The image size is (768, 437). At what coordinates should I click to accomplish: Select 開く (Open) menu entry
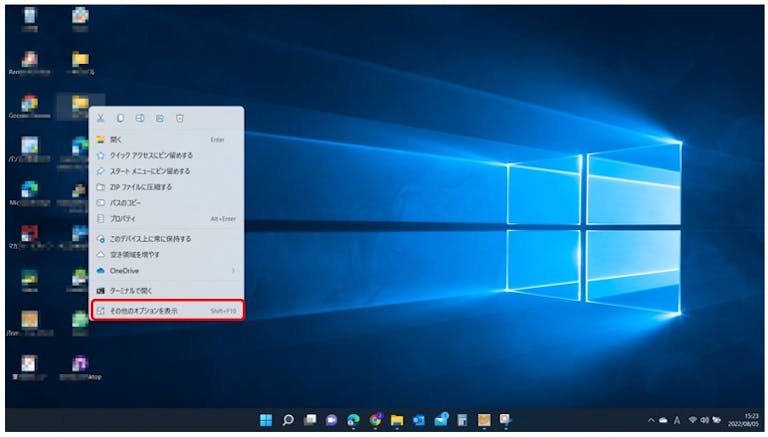167,140
